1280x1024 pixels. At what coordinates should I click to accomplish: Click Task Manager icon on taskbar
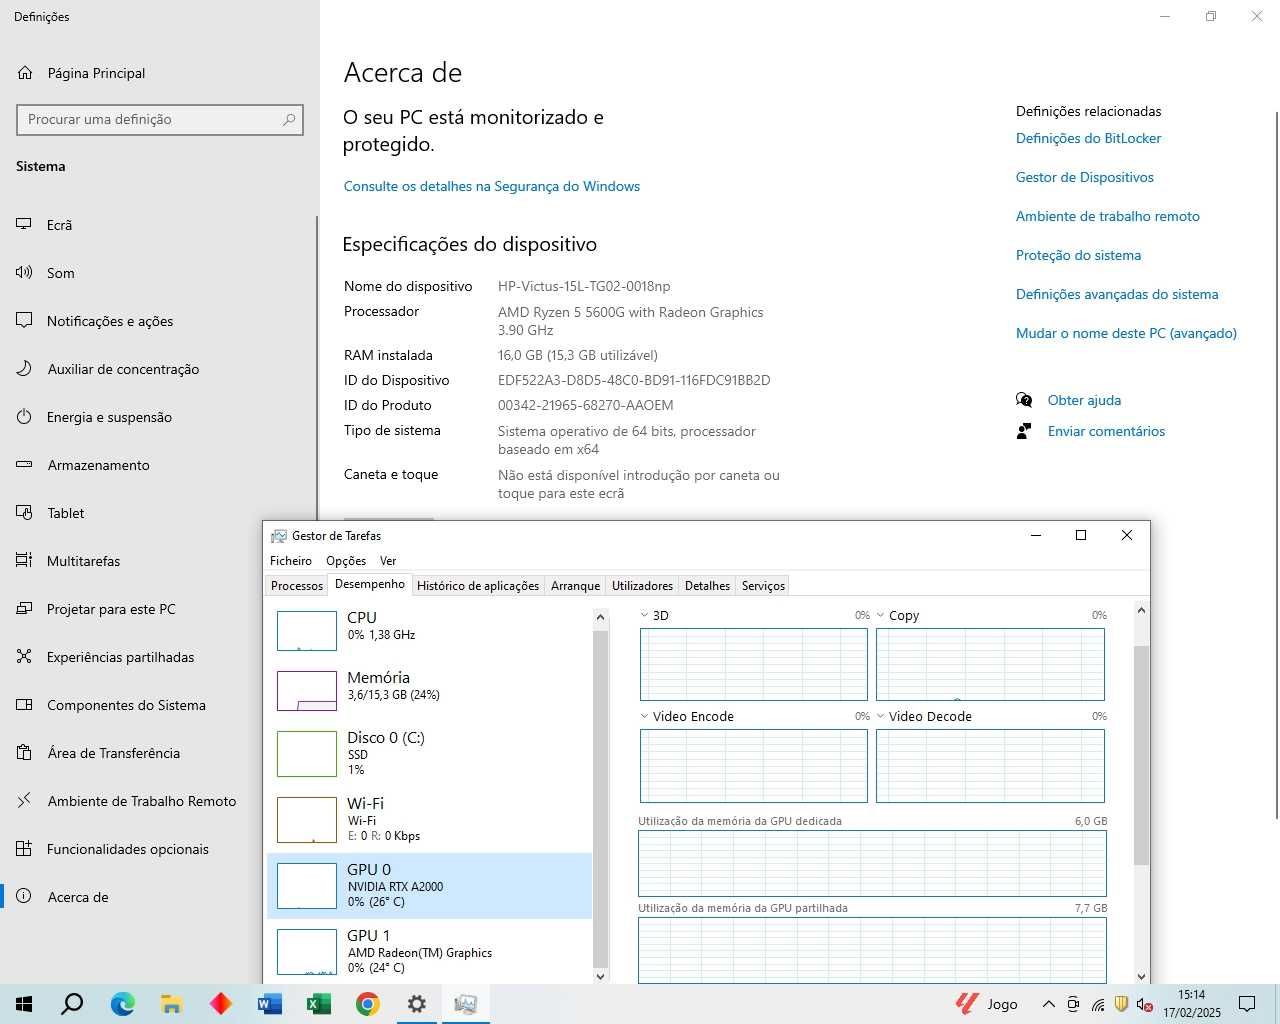click(x=465, y=1004)
